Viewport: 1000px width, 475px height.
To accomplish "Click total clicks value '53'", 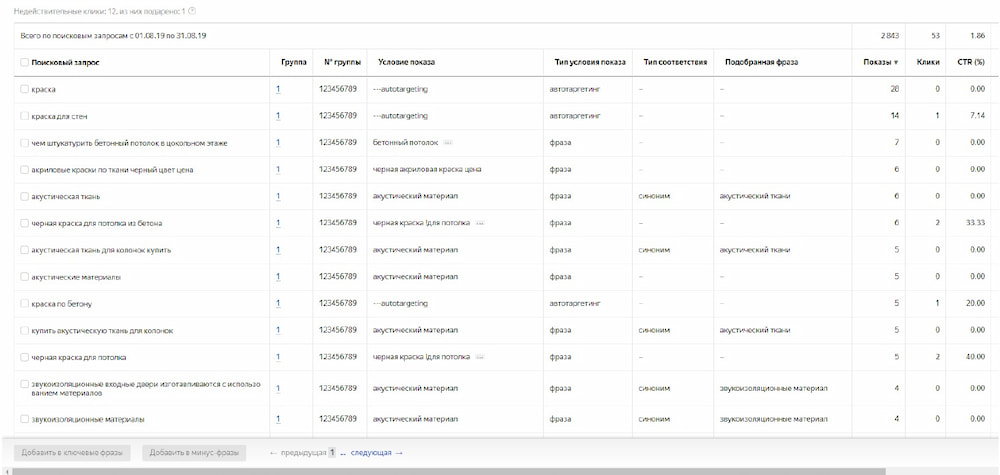I will pos(936,36).
